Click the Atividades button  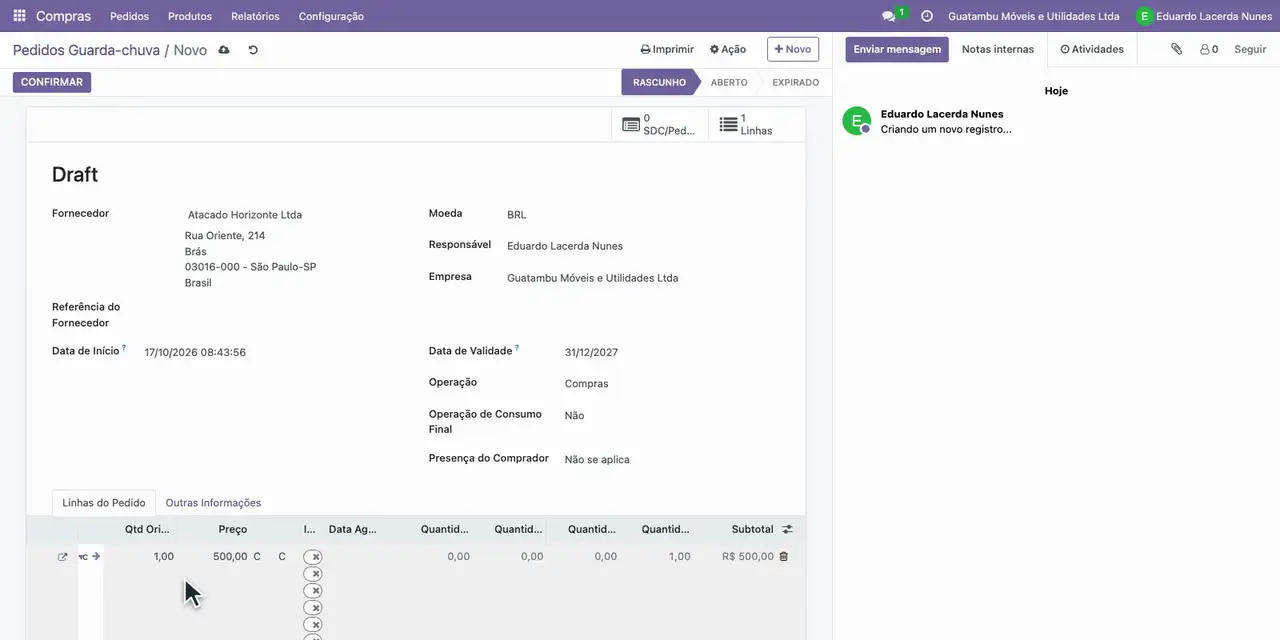[1092, 49]
